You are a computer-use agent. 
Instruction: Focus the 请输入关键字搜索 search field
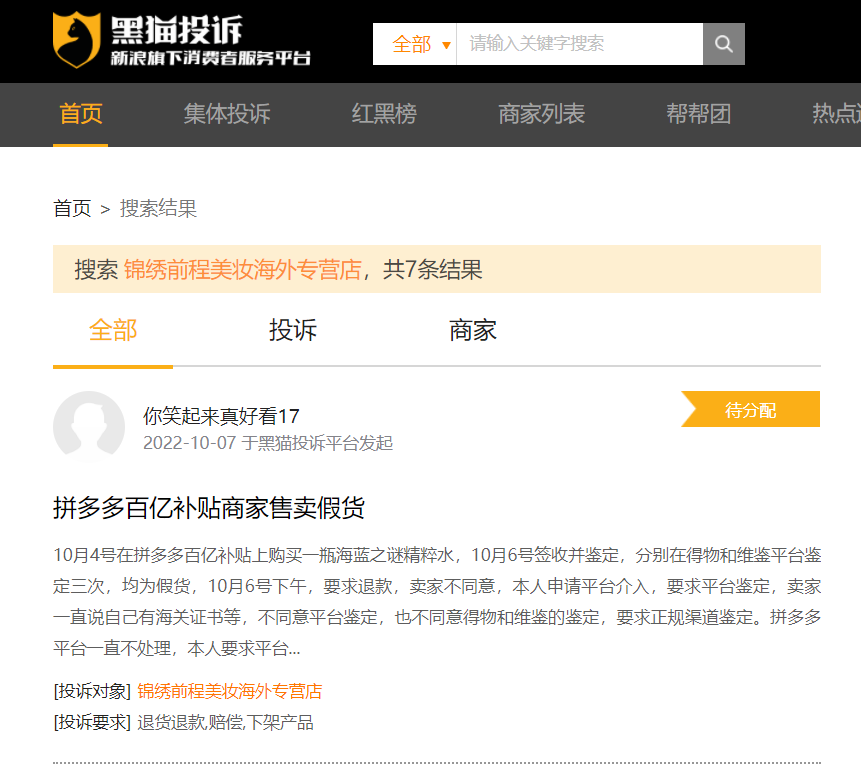tap(579, 44)
